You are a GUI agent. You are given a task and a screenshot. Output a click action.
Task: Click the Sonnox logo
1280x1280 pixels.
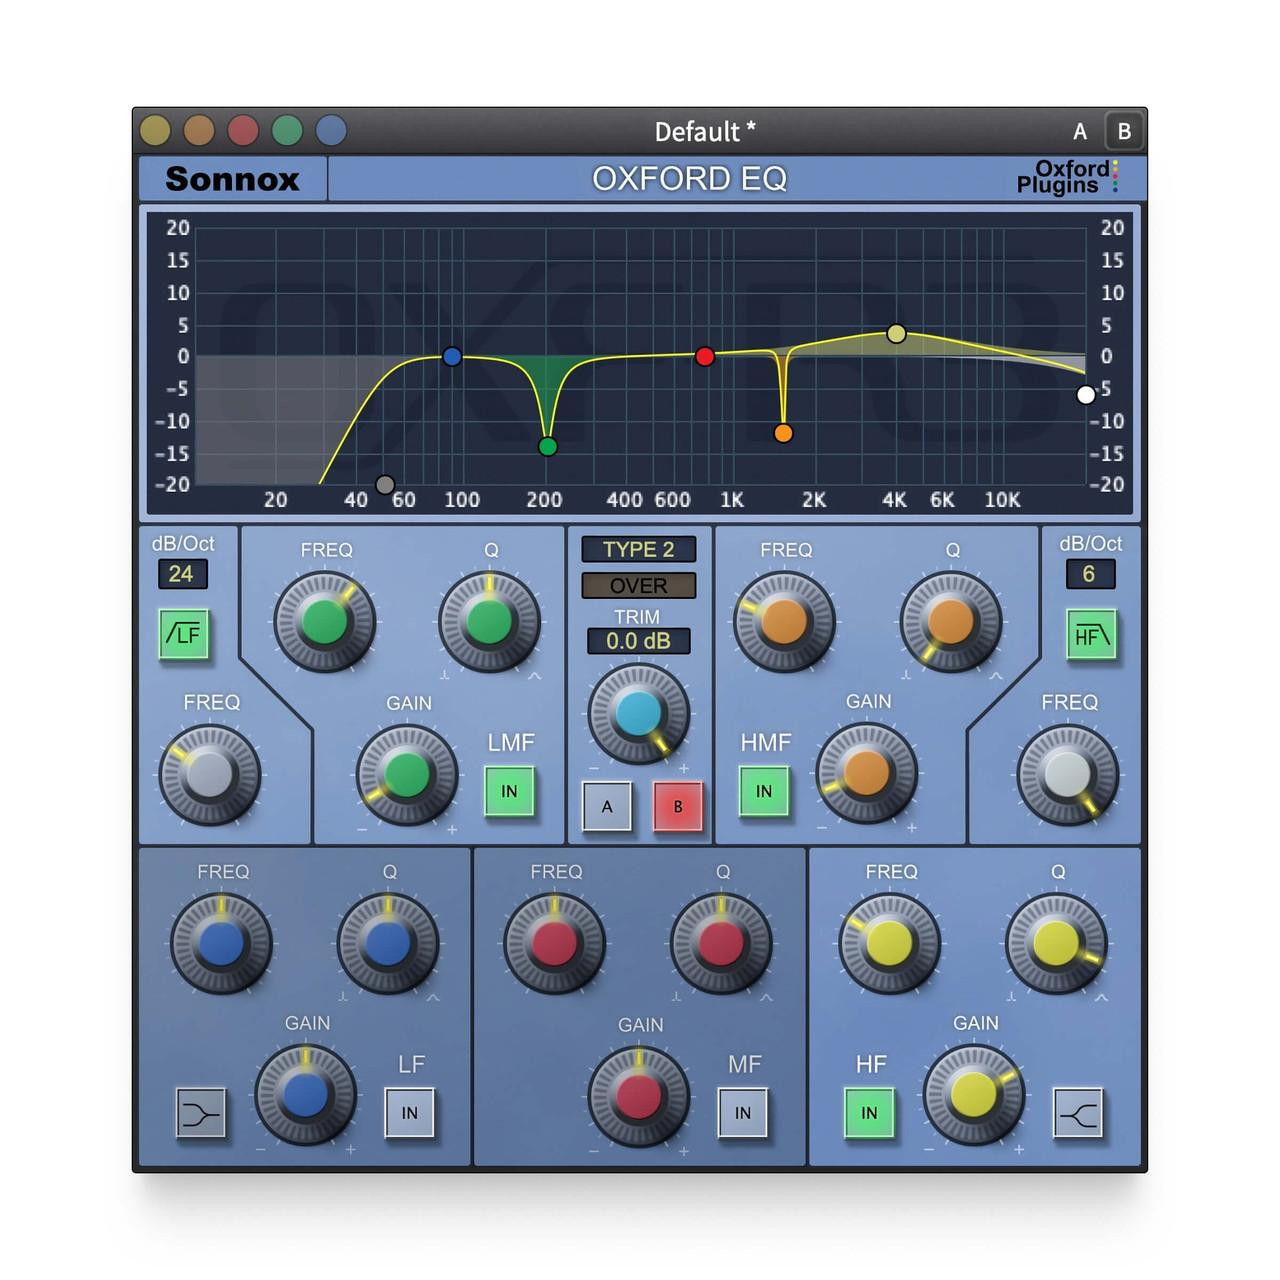[232, 180]
